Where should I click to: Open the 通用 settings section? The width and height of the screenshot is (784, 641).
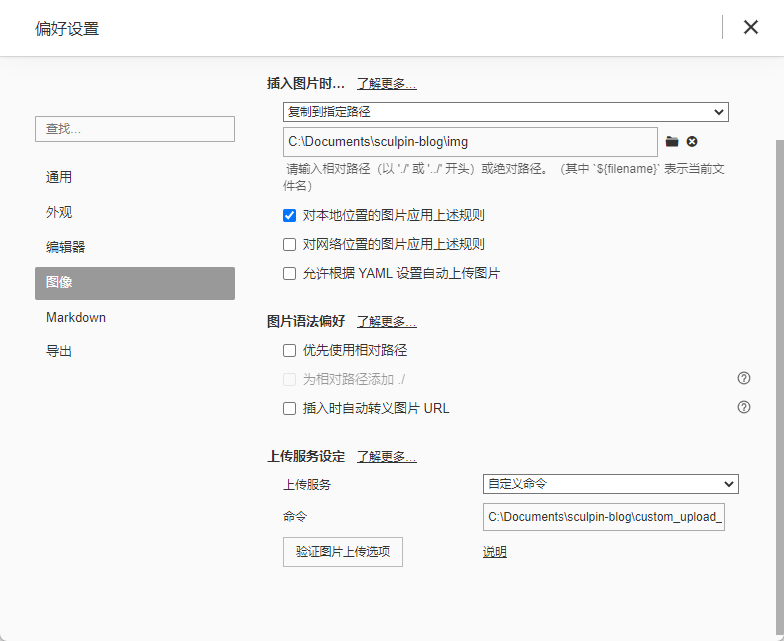click(x=59, y=177)
